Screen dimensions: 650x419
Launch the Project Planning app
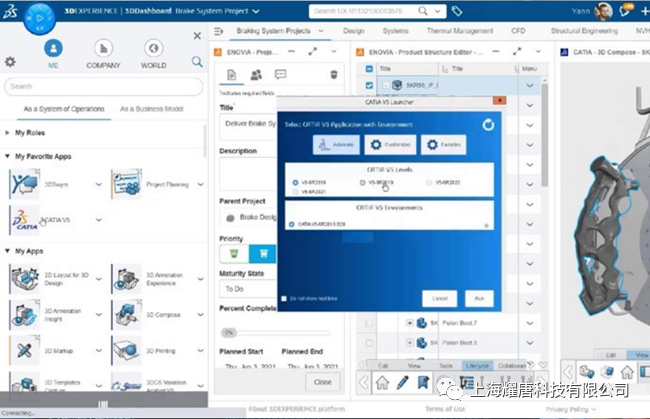point(126,184)
